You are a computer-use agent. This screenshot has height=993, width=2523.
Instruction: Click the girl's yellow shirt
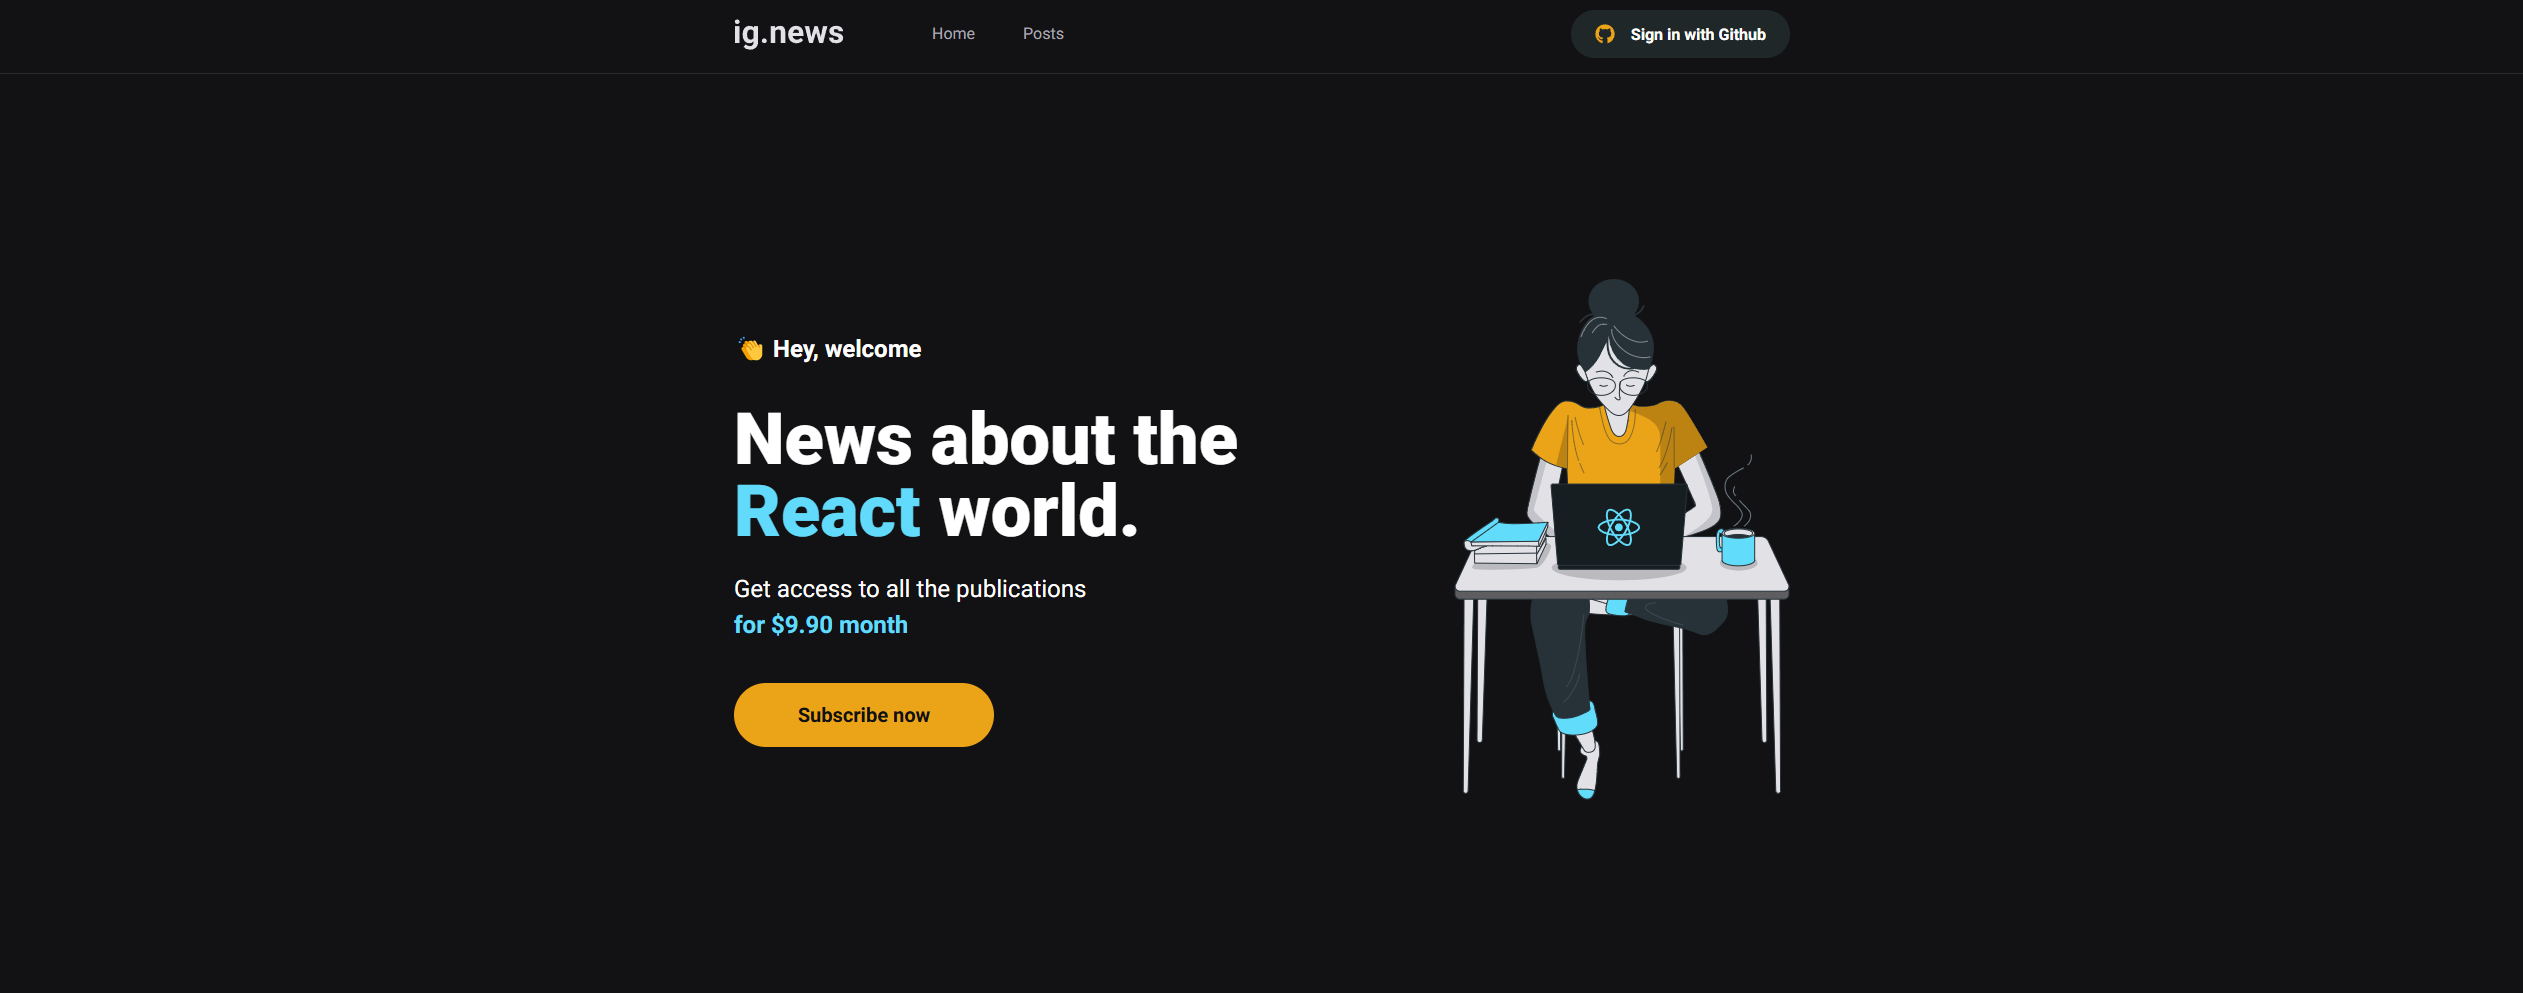click(1618, 442)
